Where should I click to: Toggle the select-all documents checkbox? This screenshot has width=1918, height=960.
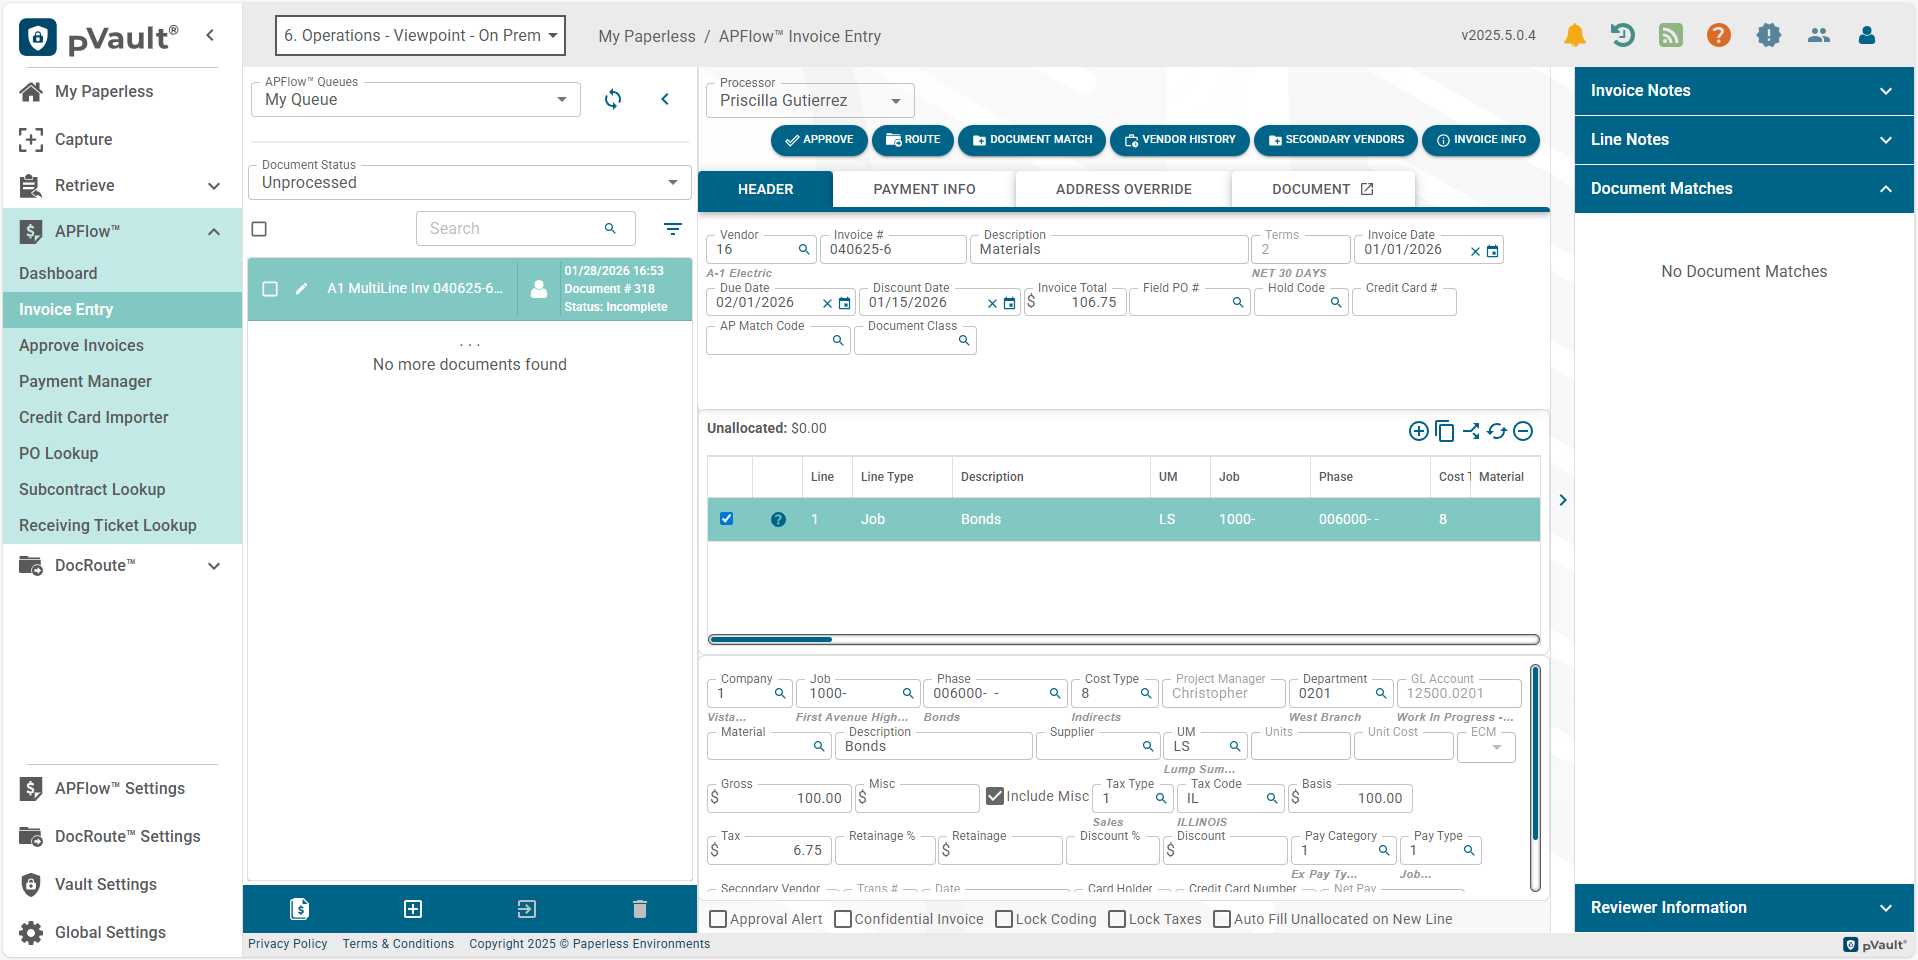(x=259, y=229)
